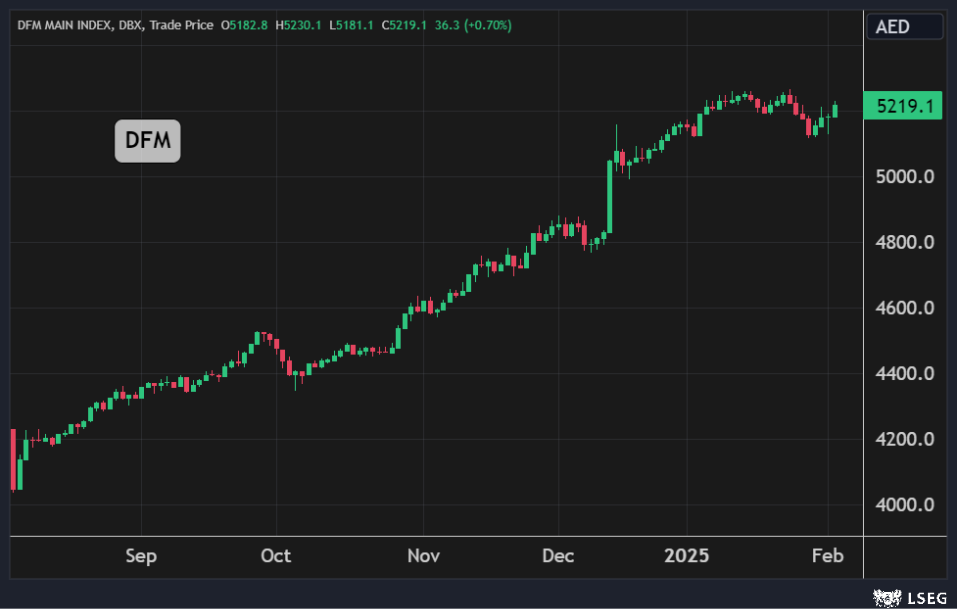This screenshot has width=957, height=609.
Task: Click the LSEG logo
Action: click(909, 597)
